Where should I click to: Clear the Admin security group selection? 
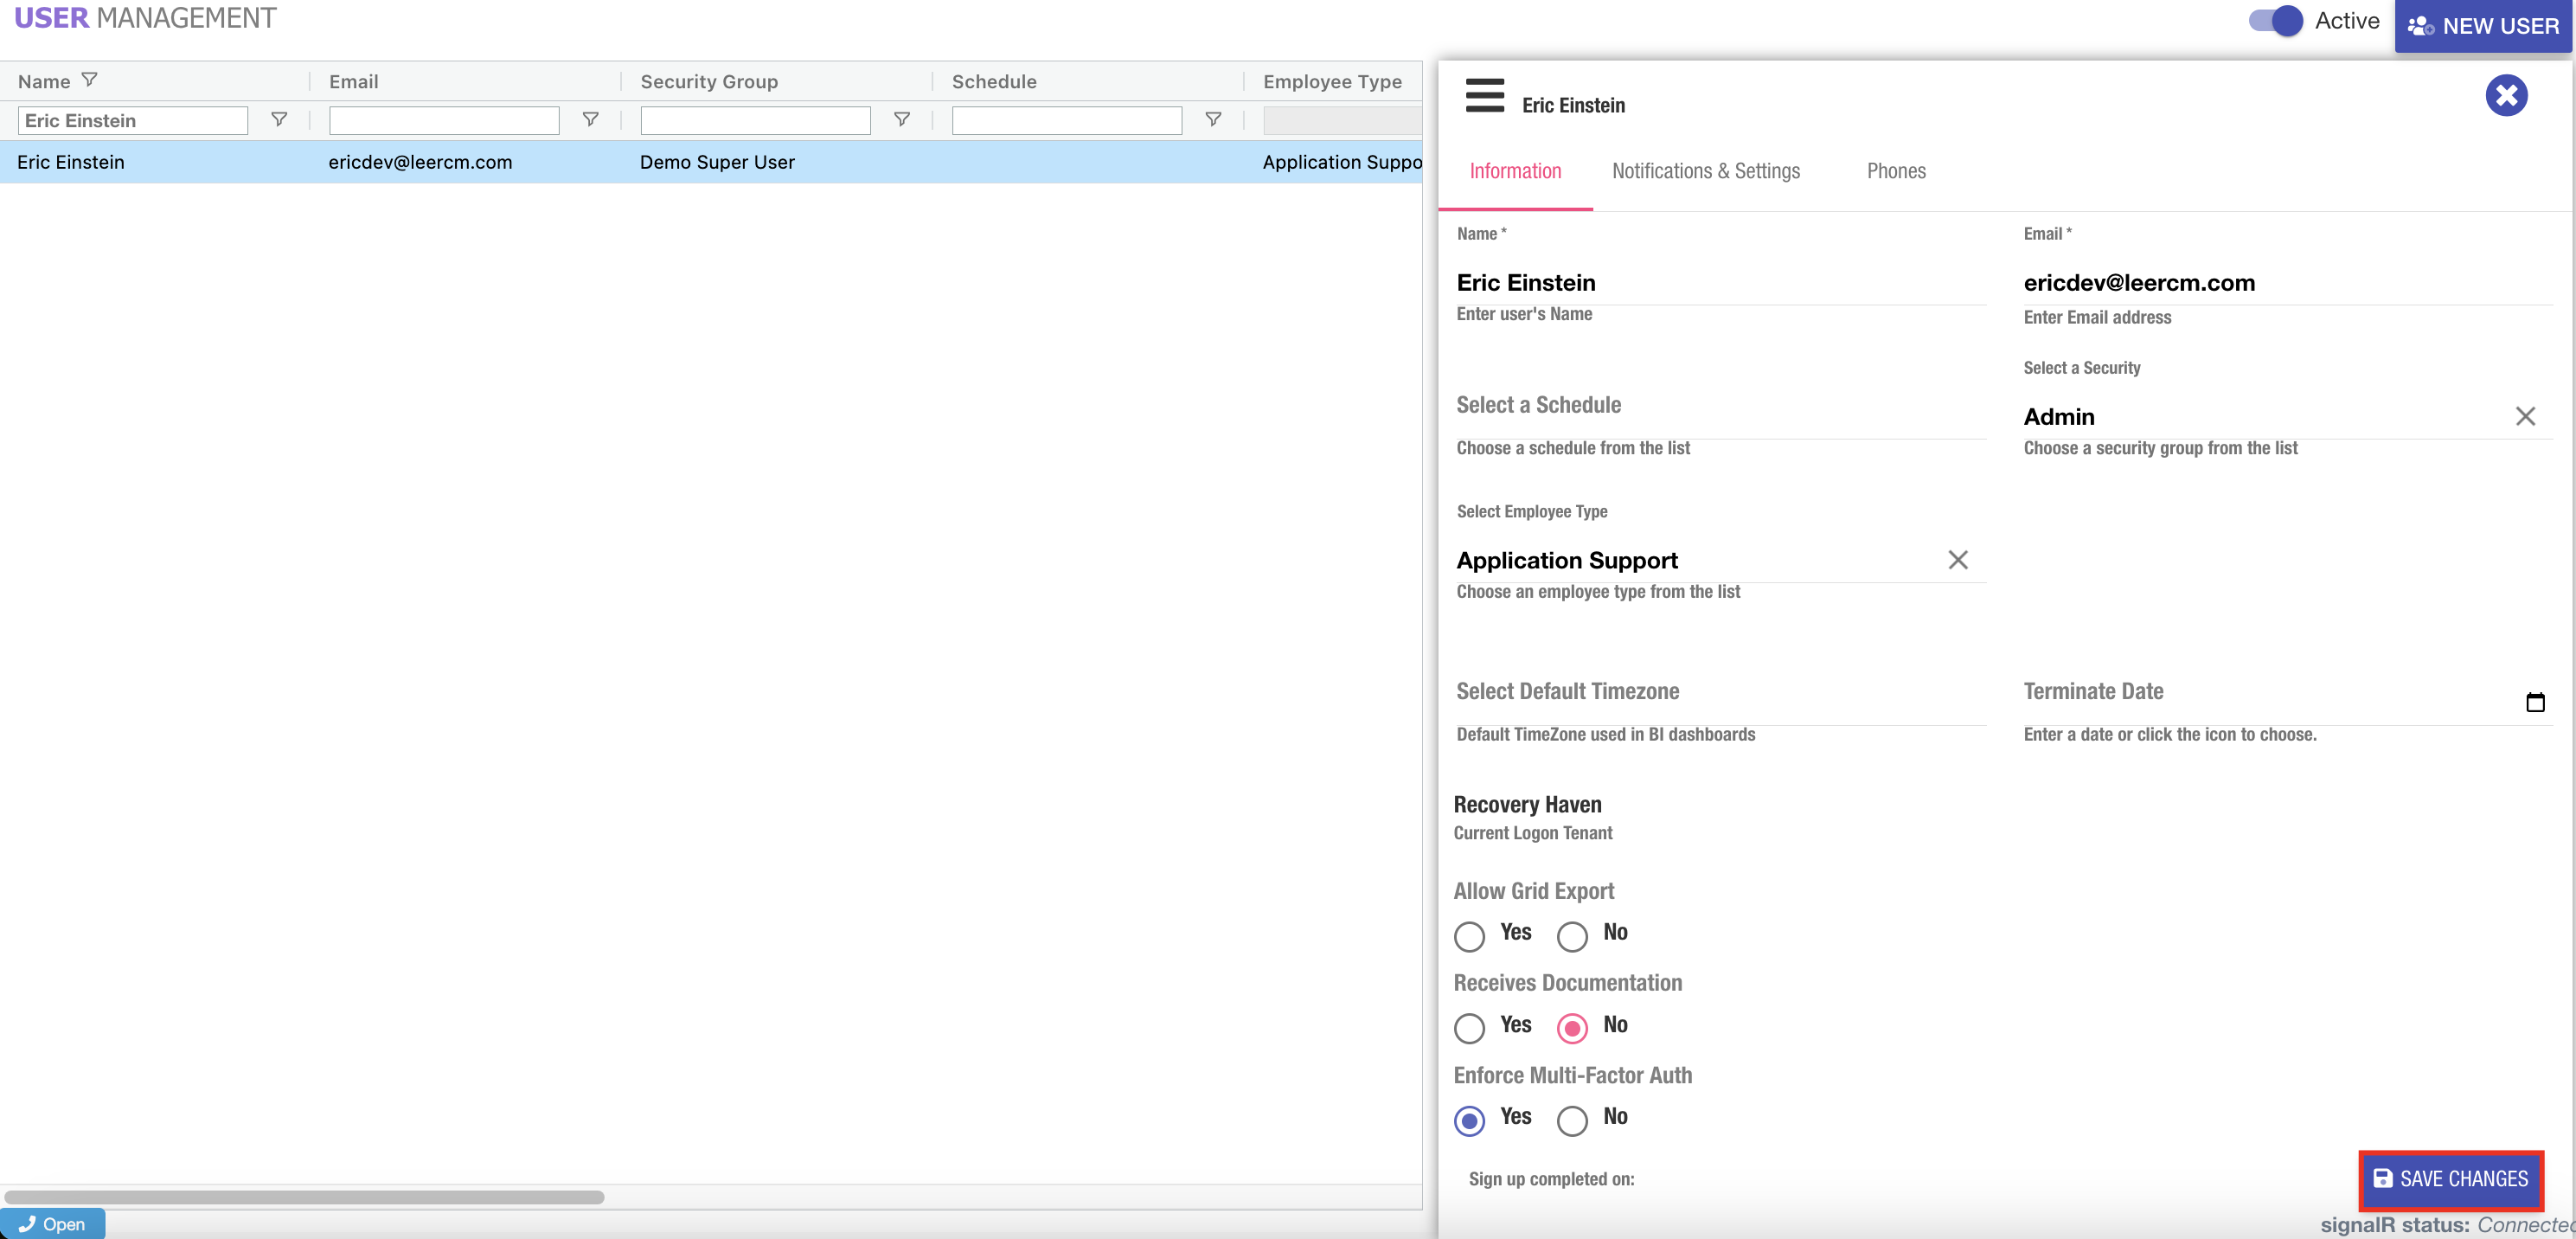pos(2524,417)
